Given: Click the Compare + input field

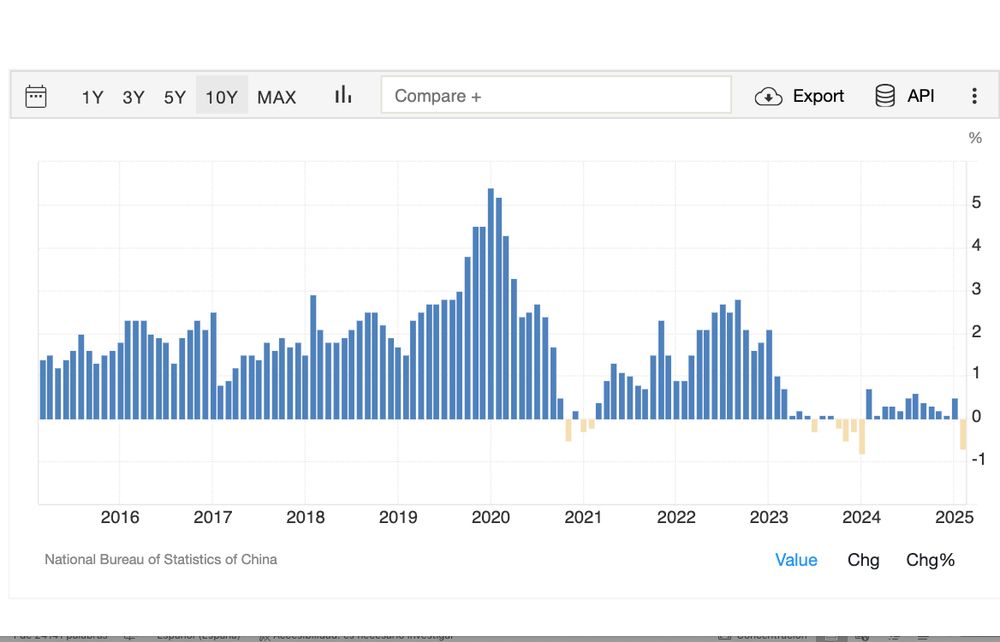Looking at the screenshot, I should point(556,95).
